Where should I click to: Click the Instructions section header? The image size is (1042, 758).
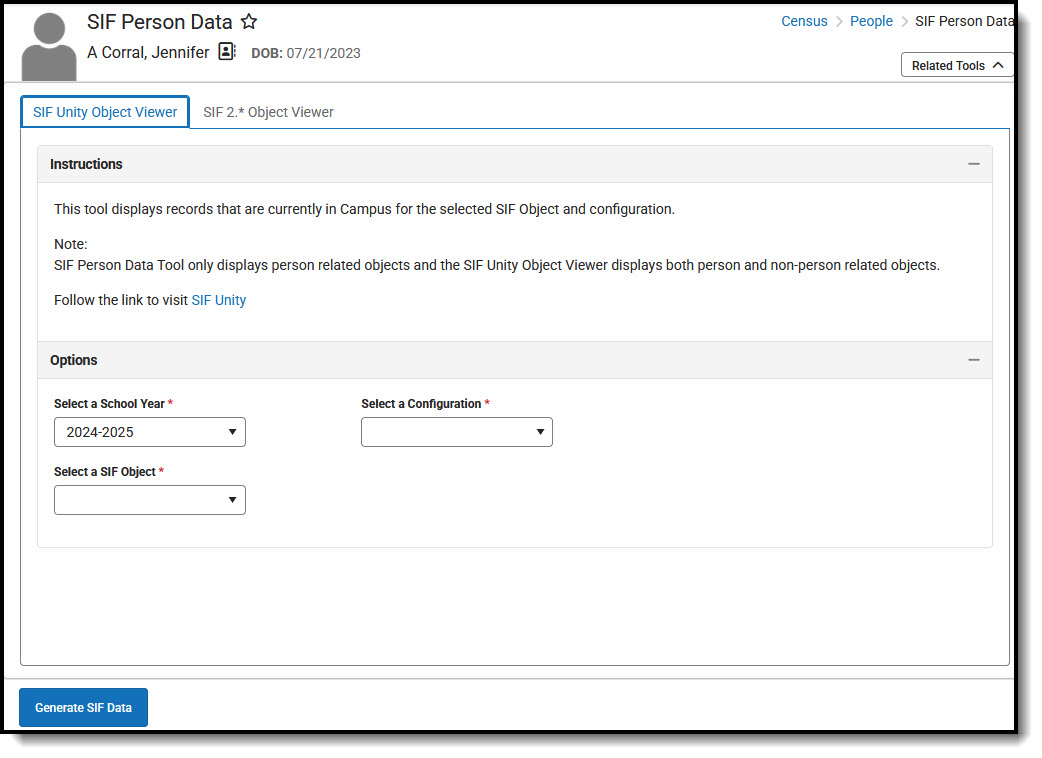pos(87,164)
